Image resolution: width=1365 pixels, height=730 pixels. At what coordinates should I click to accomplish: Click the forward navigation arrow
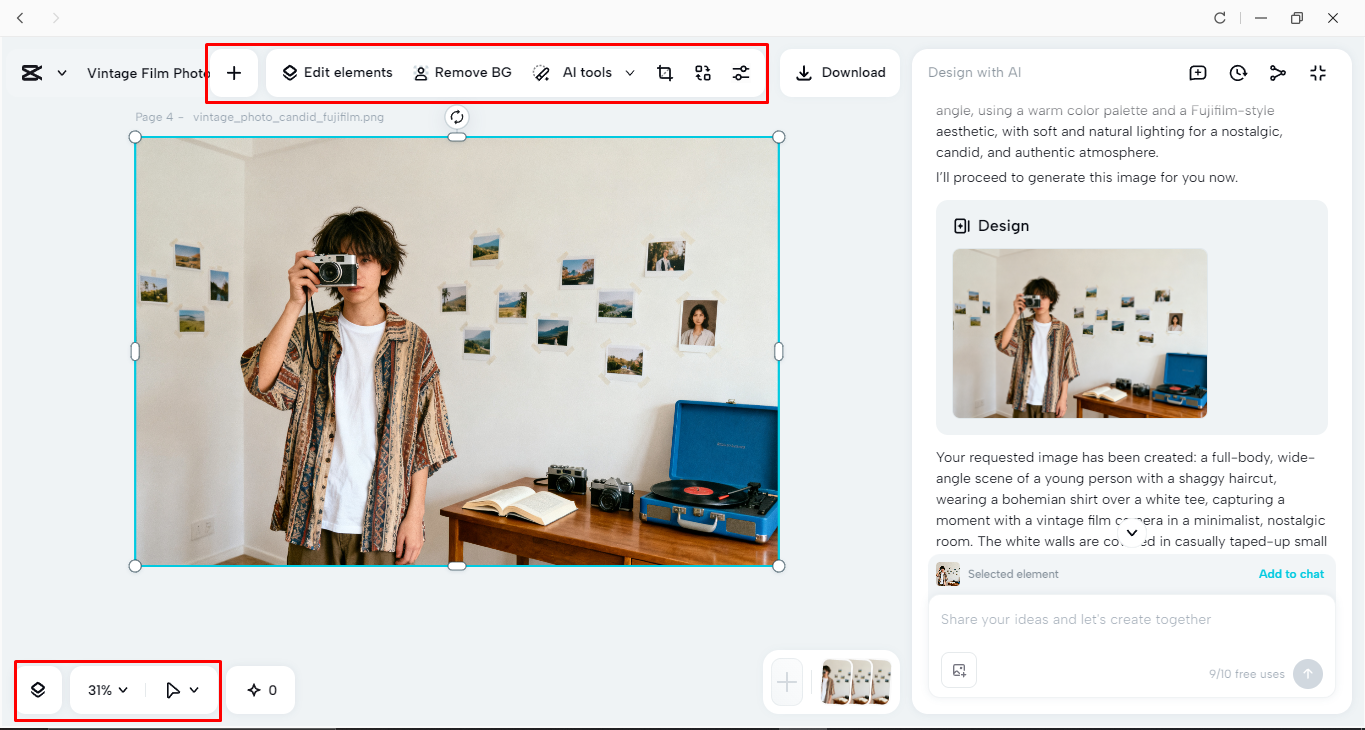tap(55, 18)
